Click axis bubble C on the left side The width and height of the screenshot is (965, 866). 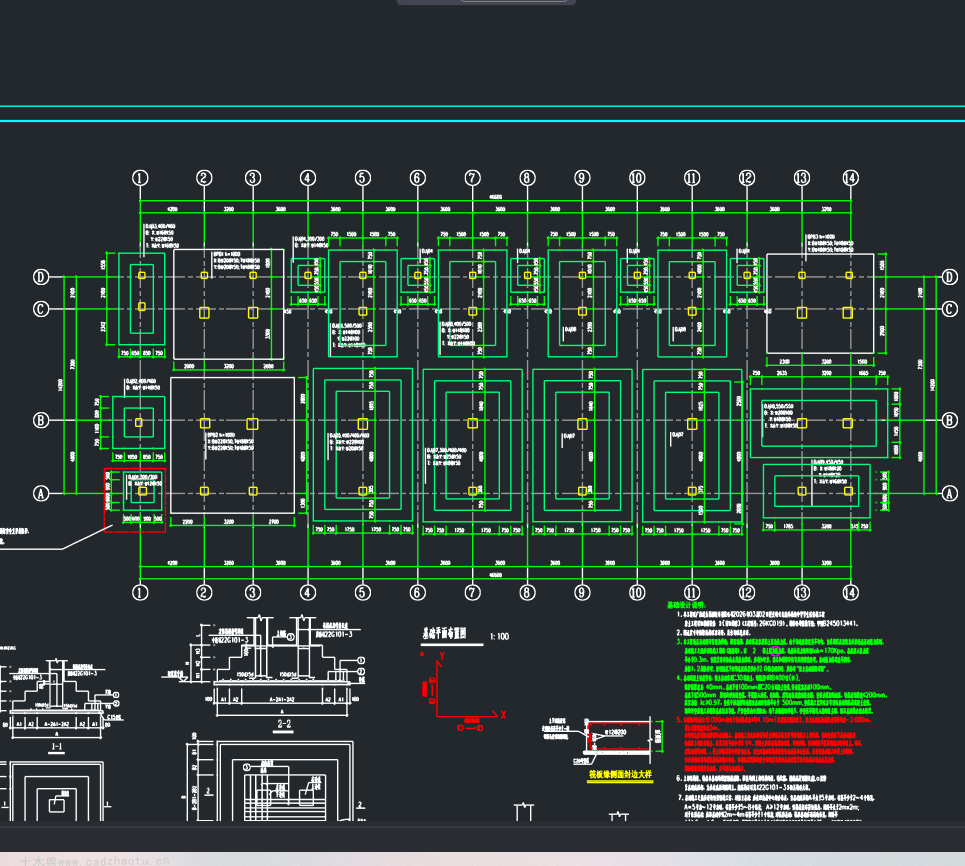[x=41, y=308]
